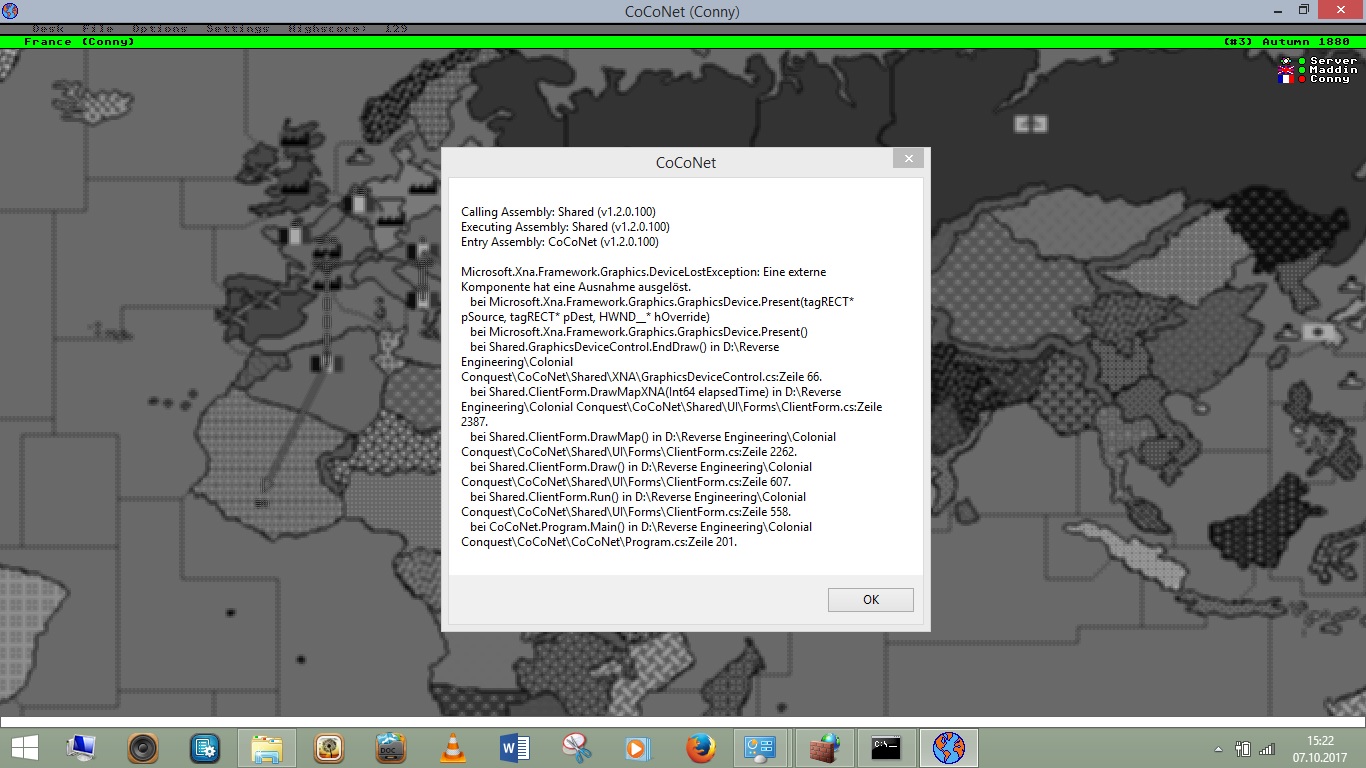This screenshot has height=768, width=1366.
Task: Restore down the CoCoNet window
Action: (1304, 10)
